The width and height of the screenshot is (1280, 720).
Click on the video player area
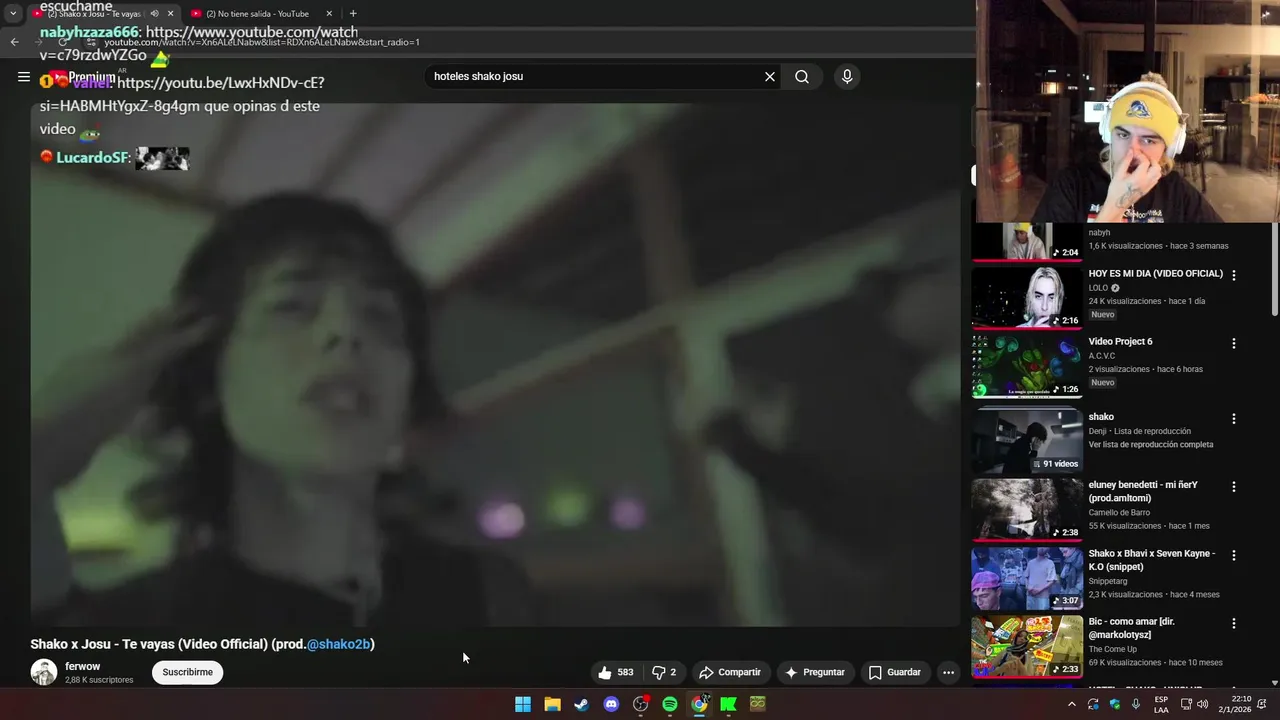click(x=495, y=364)
